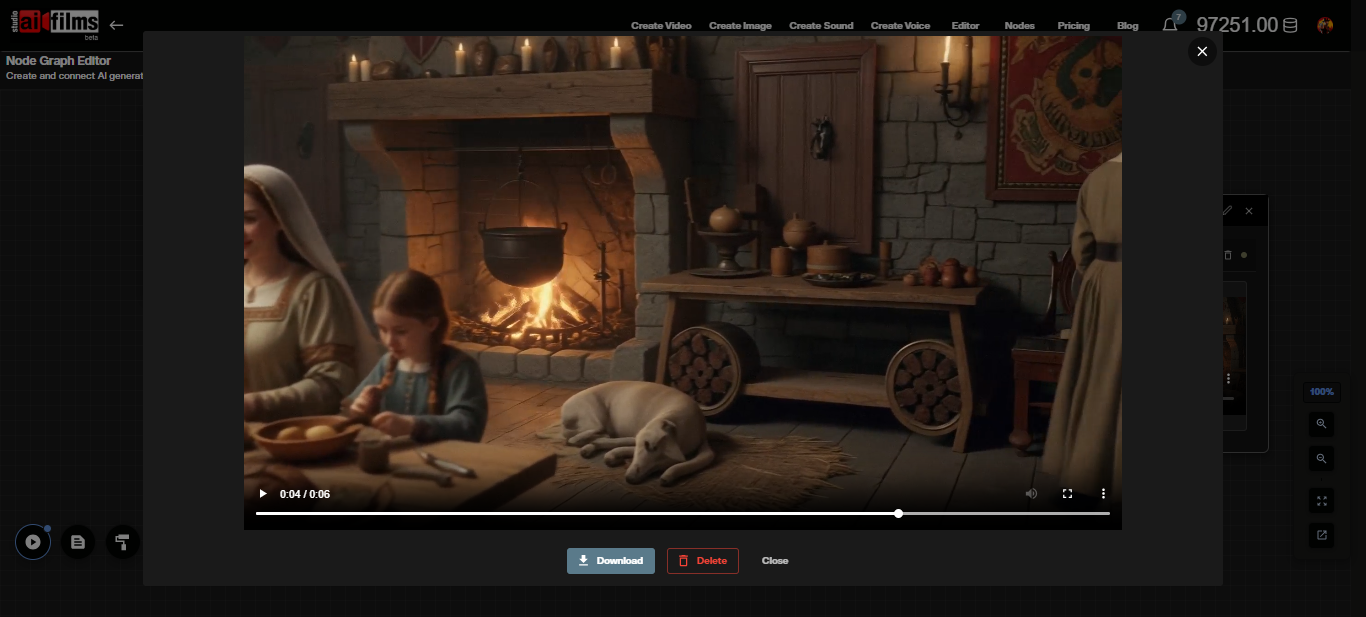Open the script document node icon
Screen dimensions: 1366x617
click(77, 541)
